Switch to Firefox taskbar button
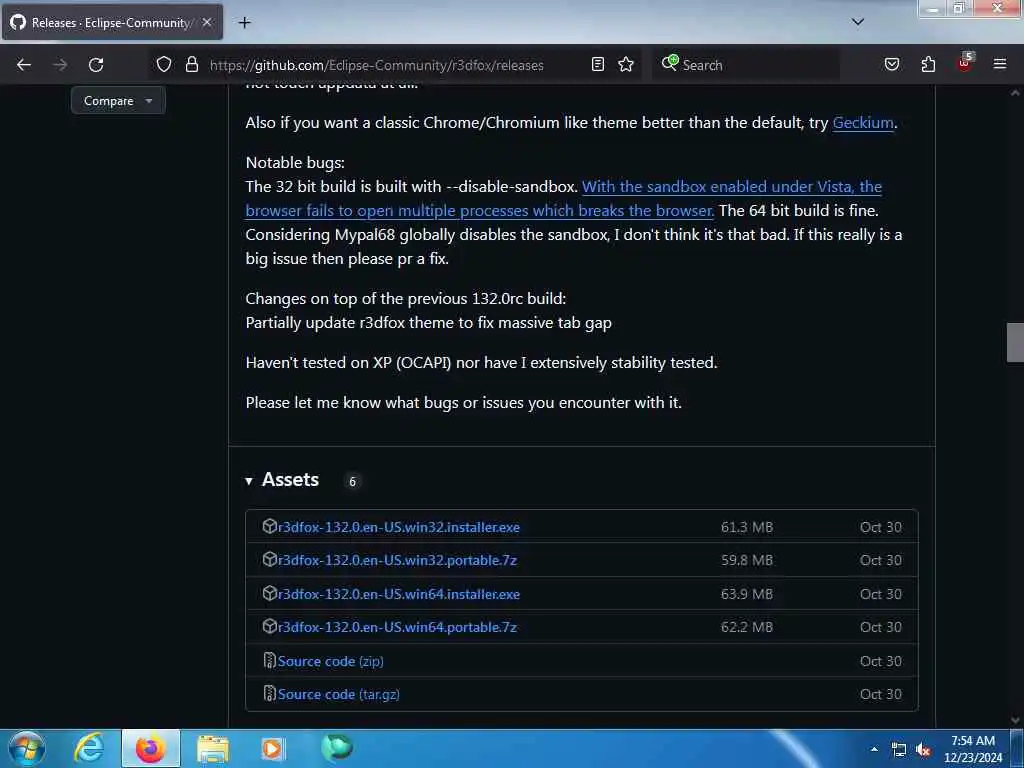The width and height of the screenshot is (1024, 768). [151, 748]
